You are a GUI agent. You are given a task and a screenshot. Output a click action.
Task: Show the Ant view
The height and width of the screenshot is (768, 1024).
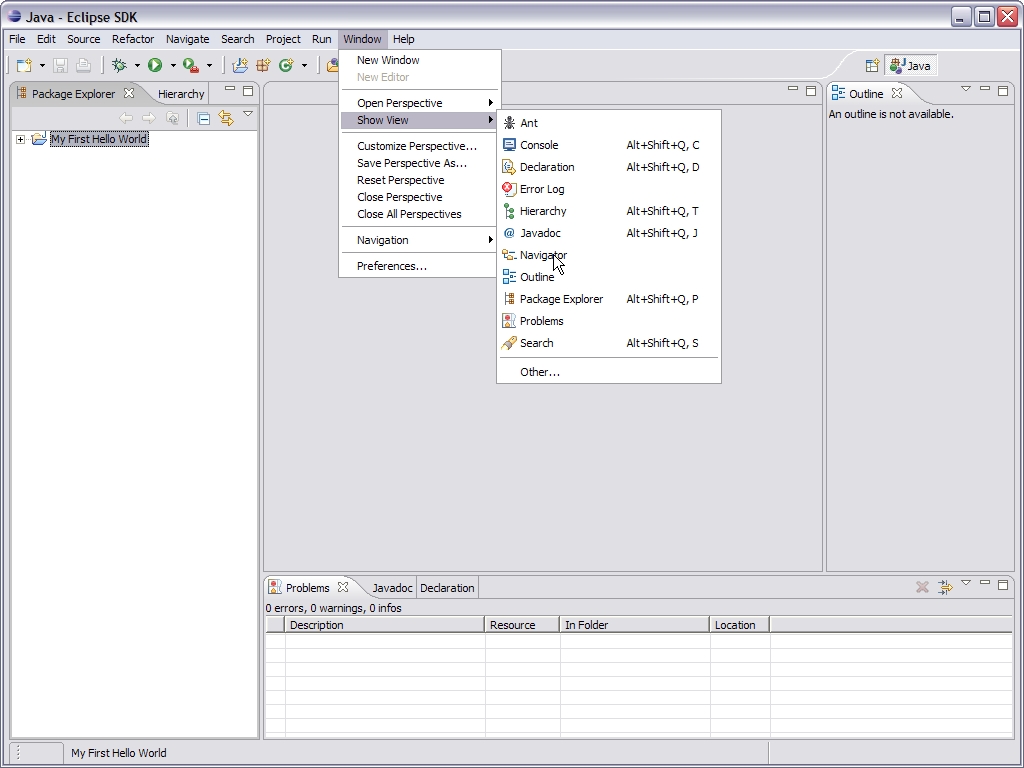pos(609,123)
